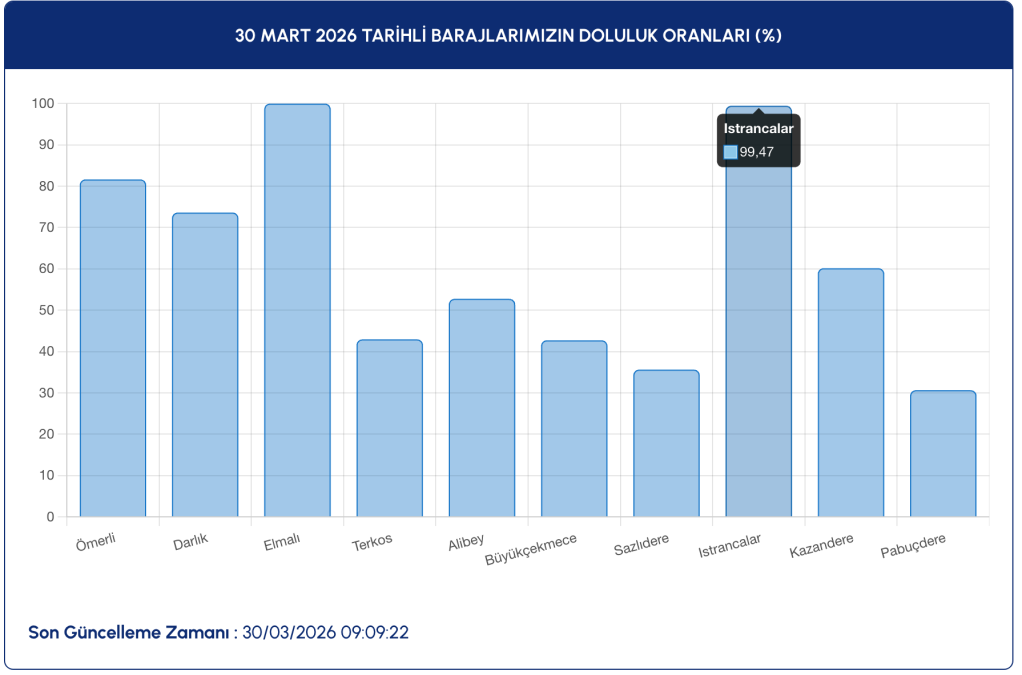Viewport: 1022px width, 675px height.
Task: Click the Alibey reservoir bar
Action: [481, 408]
